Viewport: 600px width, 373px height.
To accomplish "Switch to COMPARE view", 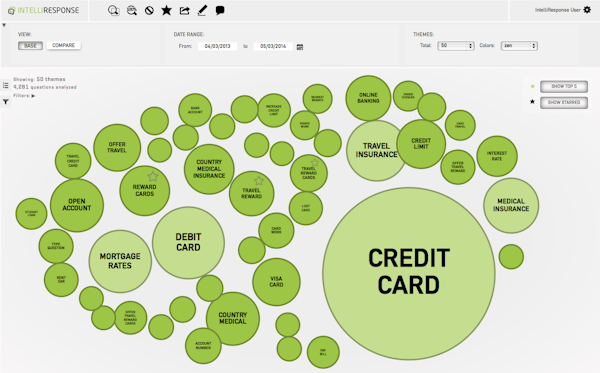I will click(64, 45).
